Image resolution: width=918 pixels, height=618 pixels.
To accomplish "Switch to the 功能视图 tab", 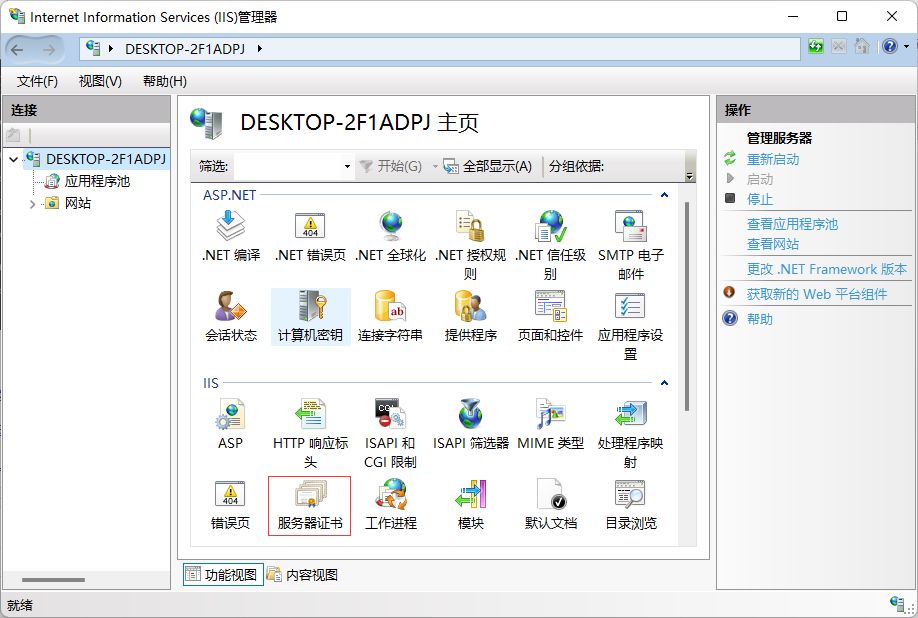I will [x=223, y=575].
